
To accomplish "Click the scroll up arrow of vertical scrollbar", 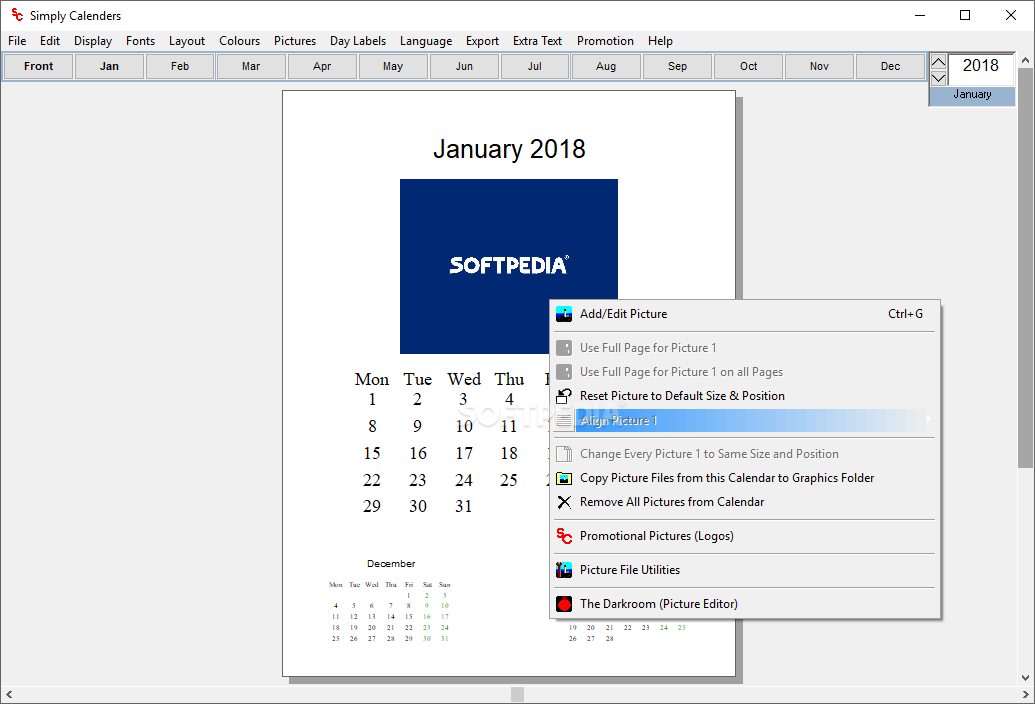I will [1025, 60].
